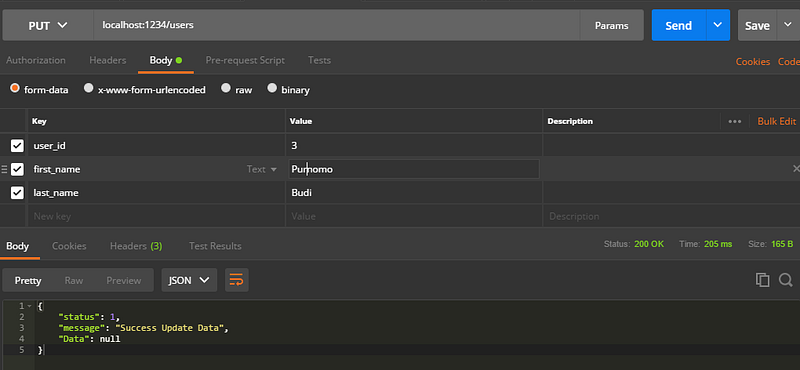This screenshot has width=800, height=370.
Task: Remove the first_name row with the X
Action: pos(795,169)
